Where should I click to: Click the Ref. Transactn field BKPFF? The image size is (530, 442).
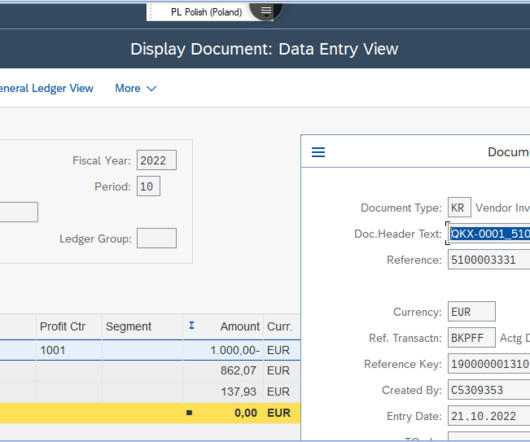click(472, 338)
